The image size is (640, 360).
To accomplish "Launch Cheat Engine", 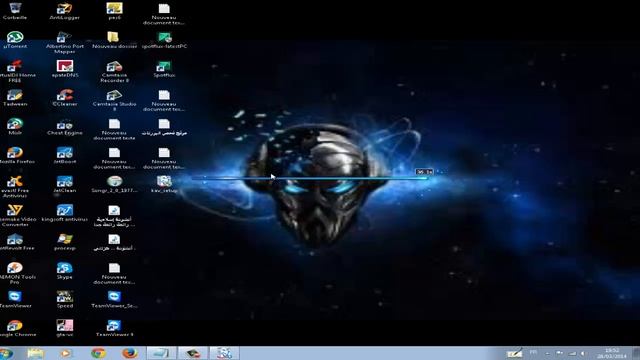I will 64,127.
